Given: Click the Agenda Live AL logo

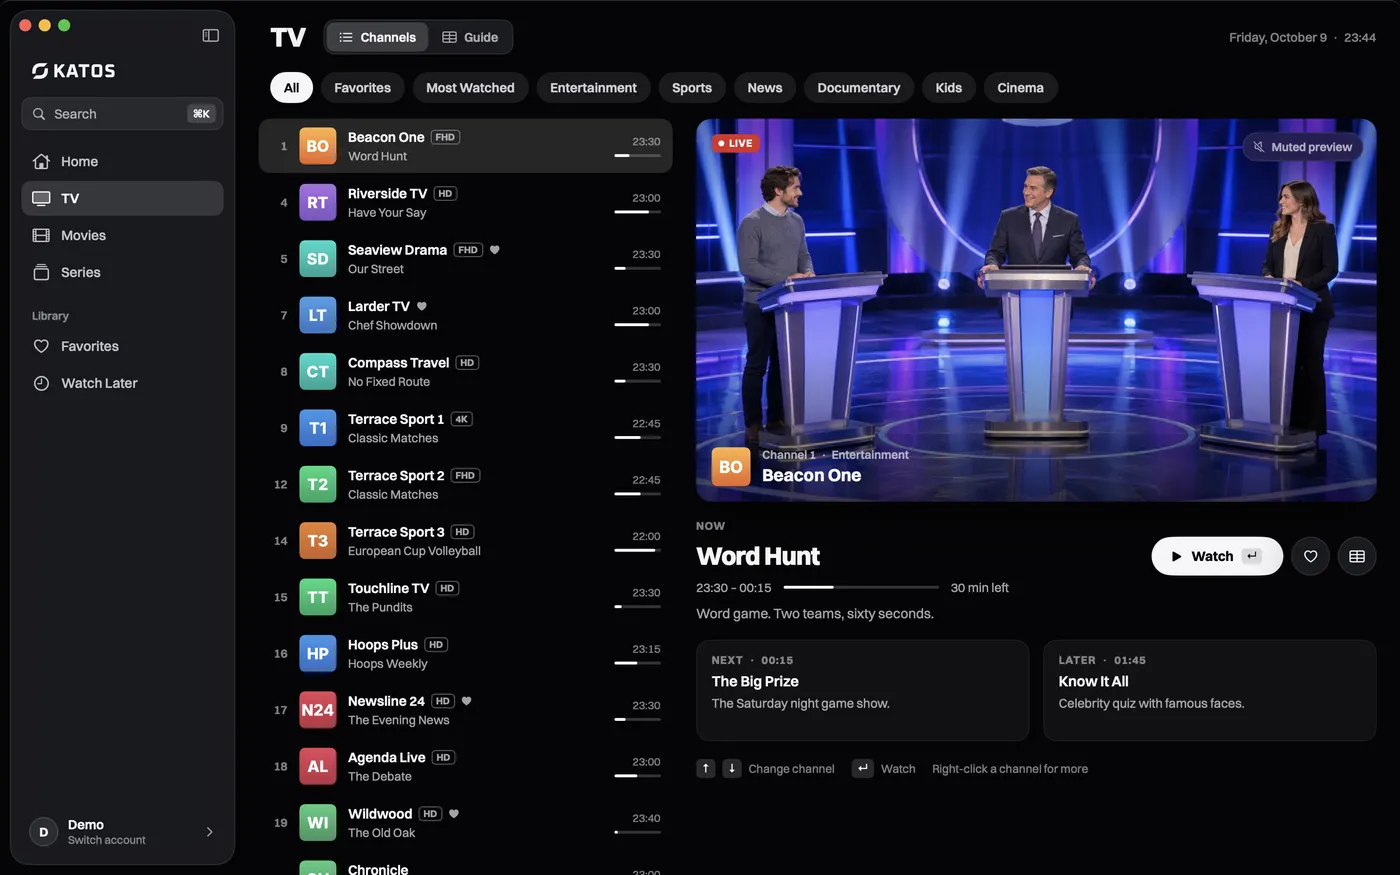Looking at the screenshot, I should [x=317, y=767].
